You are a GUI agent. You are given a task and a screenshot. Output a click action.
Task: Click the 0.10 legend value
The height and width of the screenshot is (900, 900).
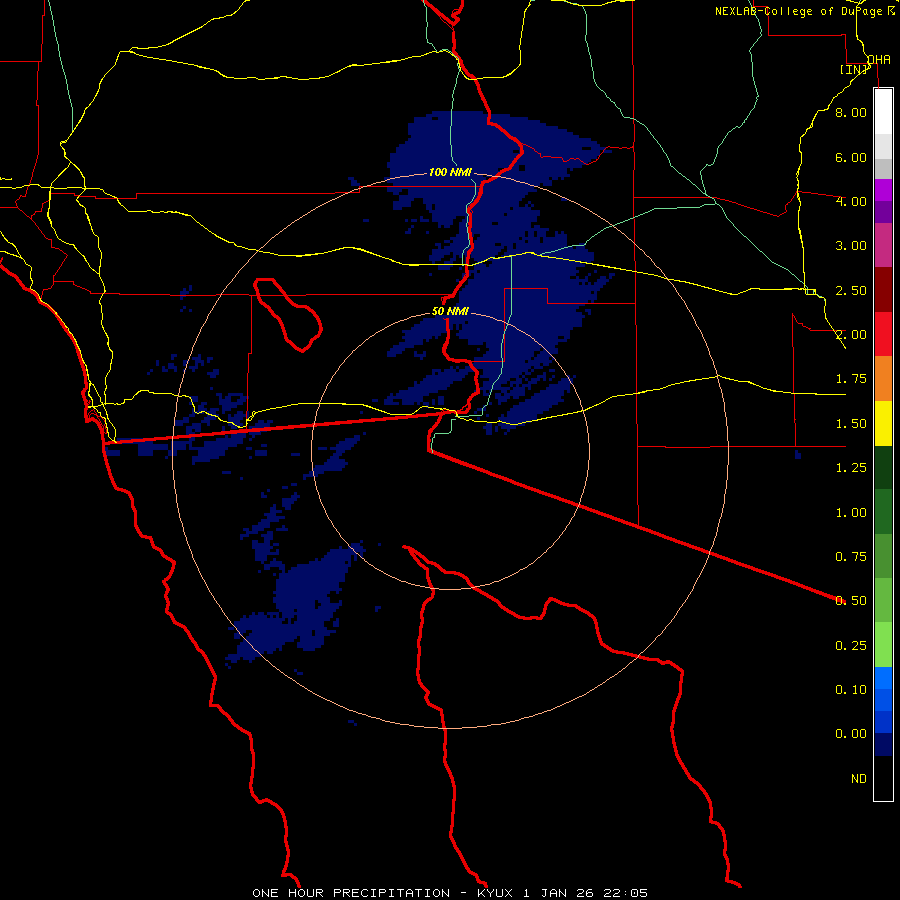pyautogui.click(x=851, y=690)
